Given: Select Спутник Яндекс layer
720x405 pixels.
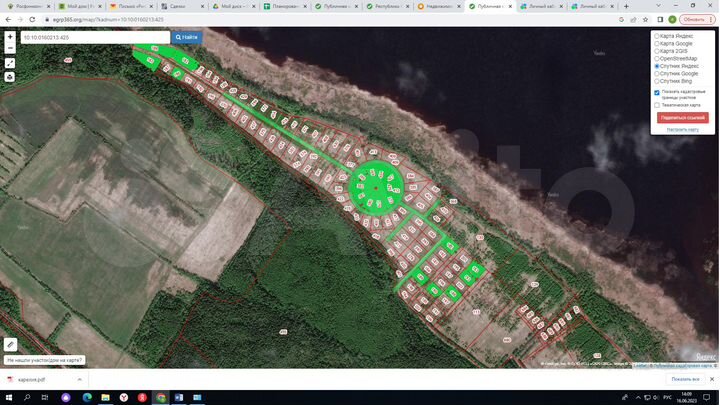Looking at the screenshot, I should point(657,66).
